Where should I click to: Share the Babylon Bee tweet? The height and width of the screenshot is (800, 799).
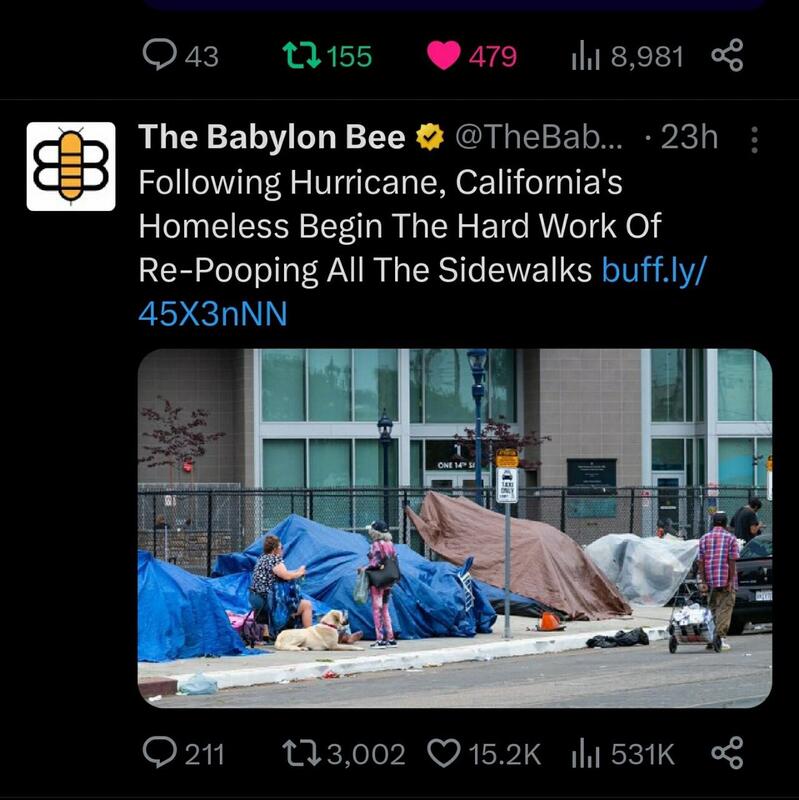(727, 753)
